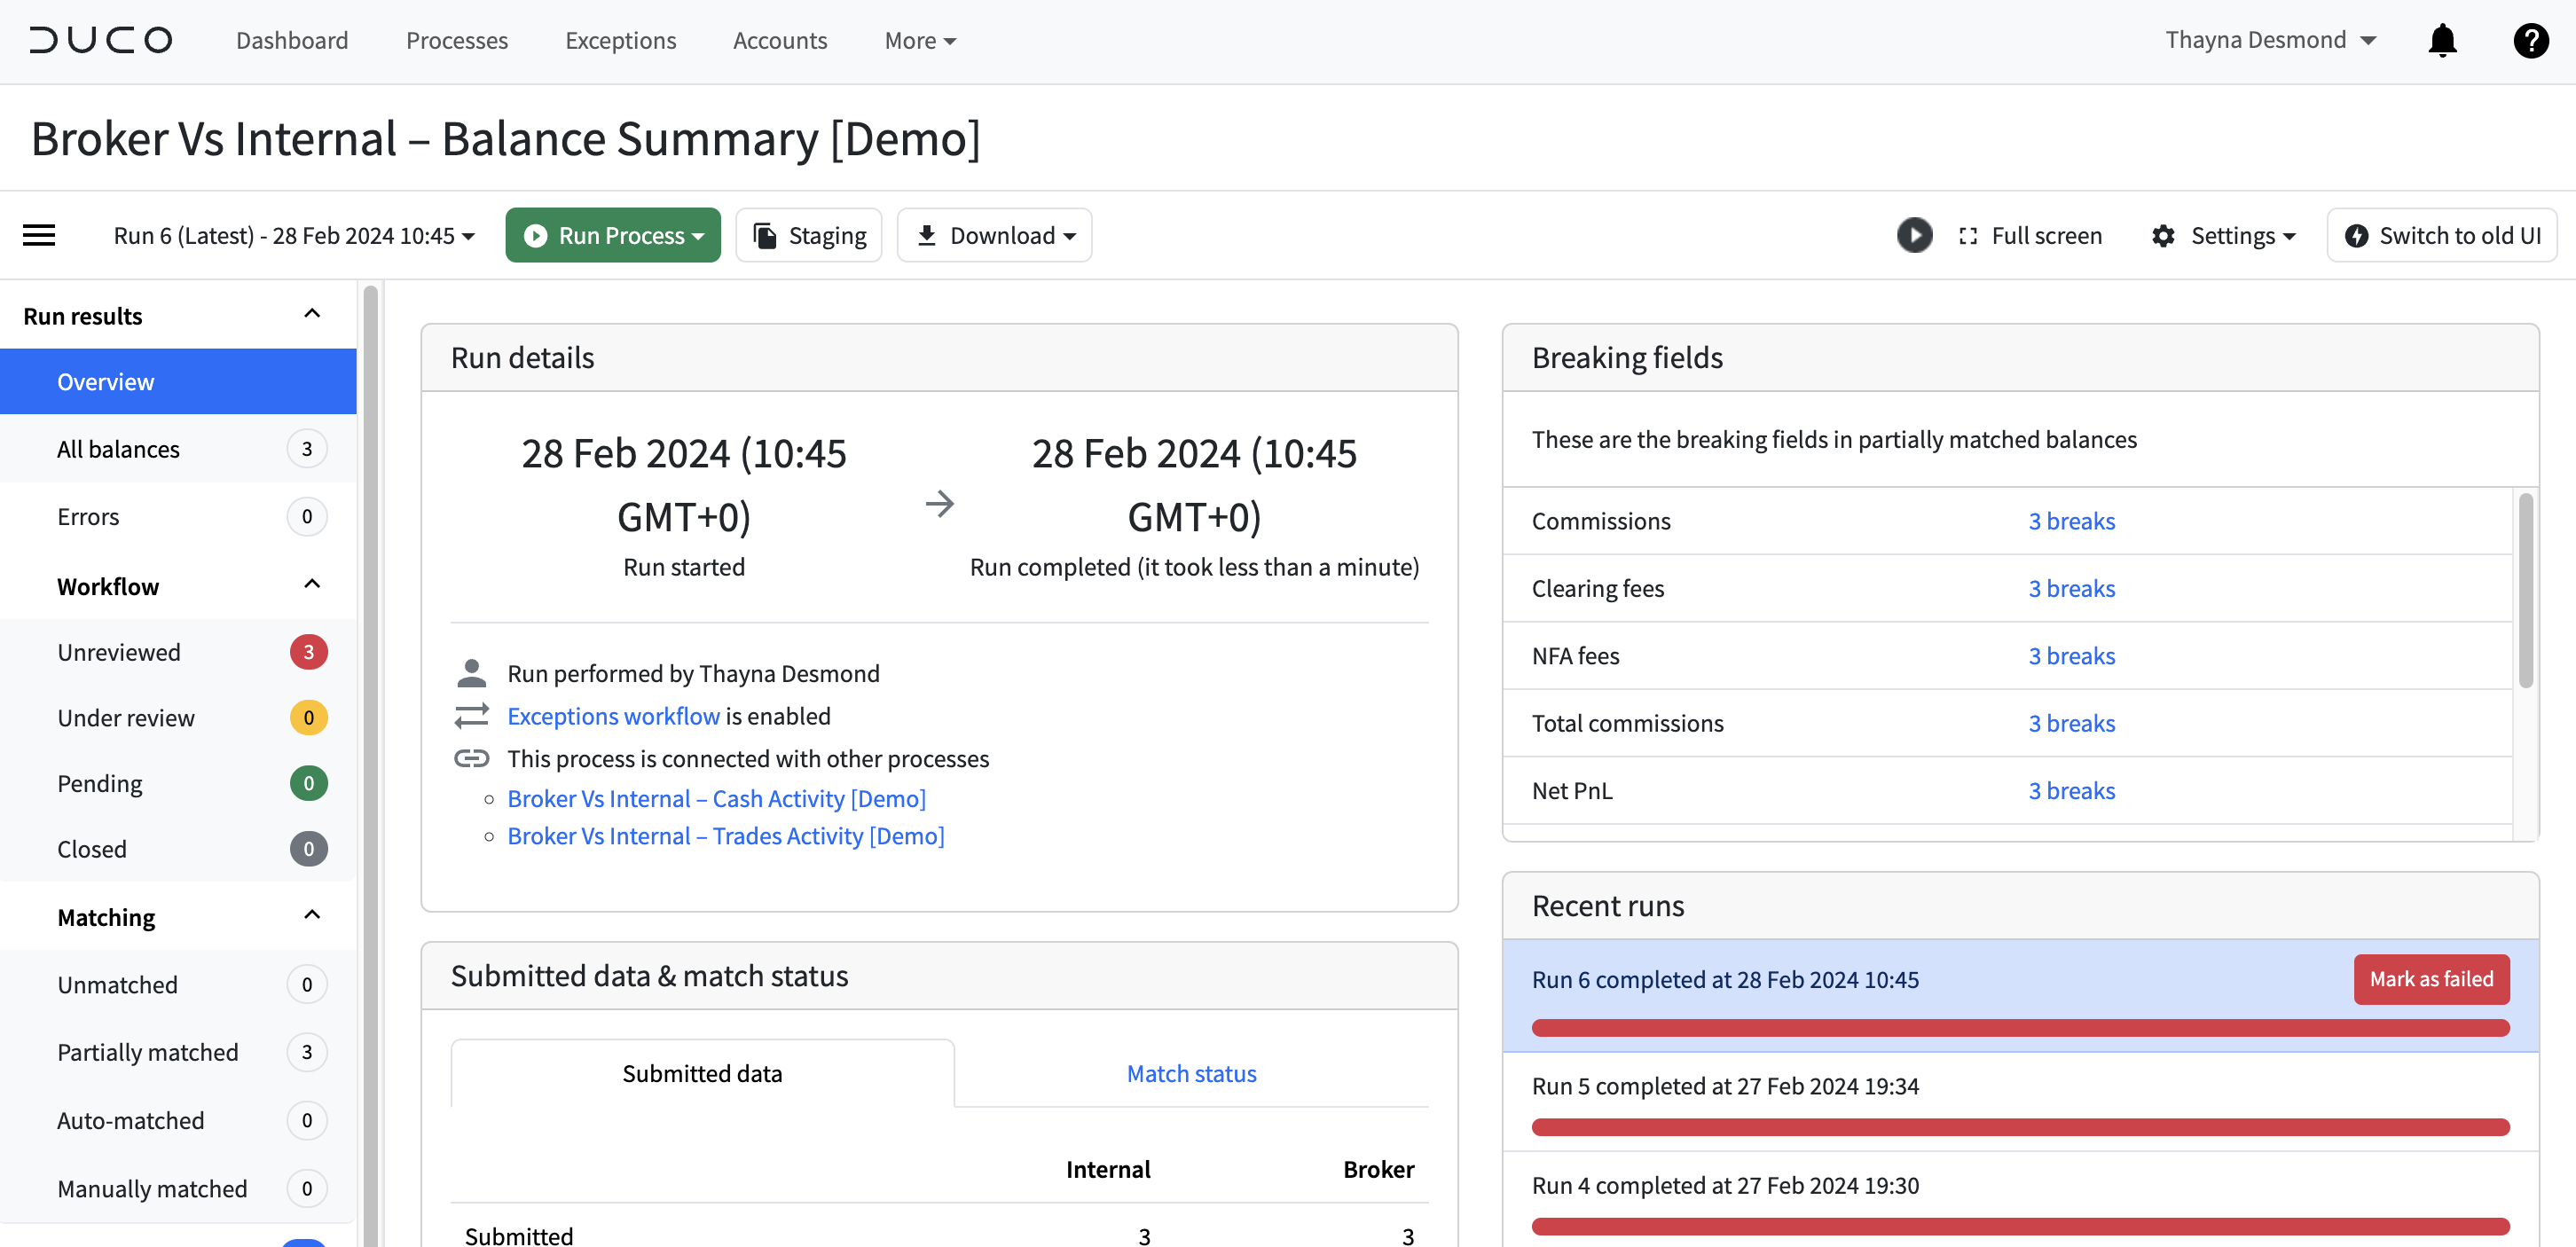The width and height of the screenshot is (2576, 1247).
Task: Open Clearing fees 3 breaks link
Action: coord(2071,588)
